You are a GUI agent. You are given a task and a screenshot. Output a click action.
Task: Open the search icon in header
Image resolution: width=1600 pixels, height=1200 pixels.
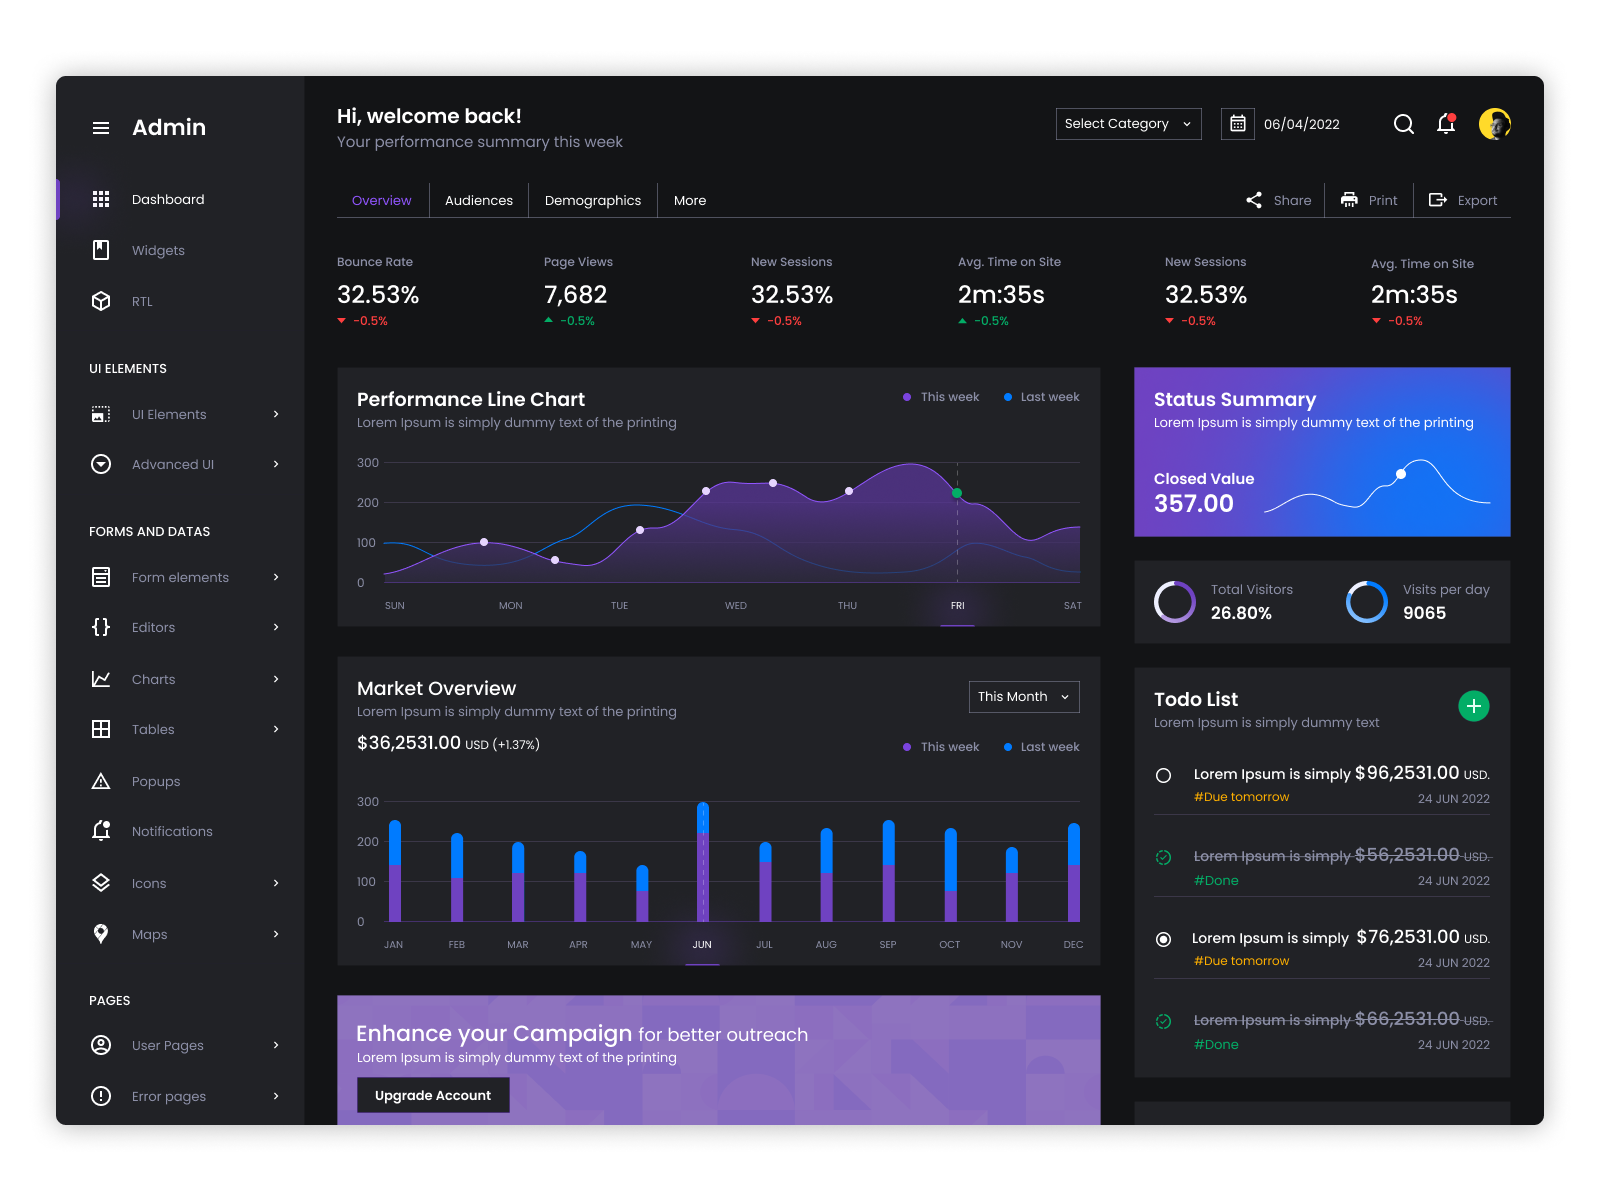coord(1404,124)
